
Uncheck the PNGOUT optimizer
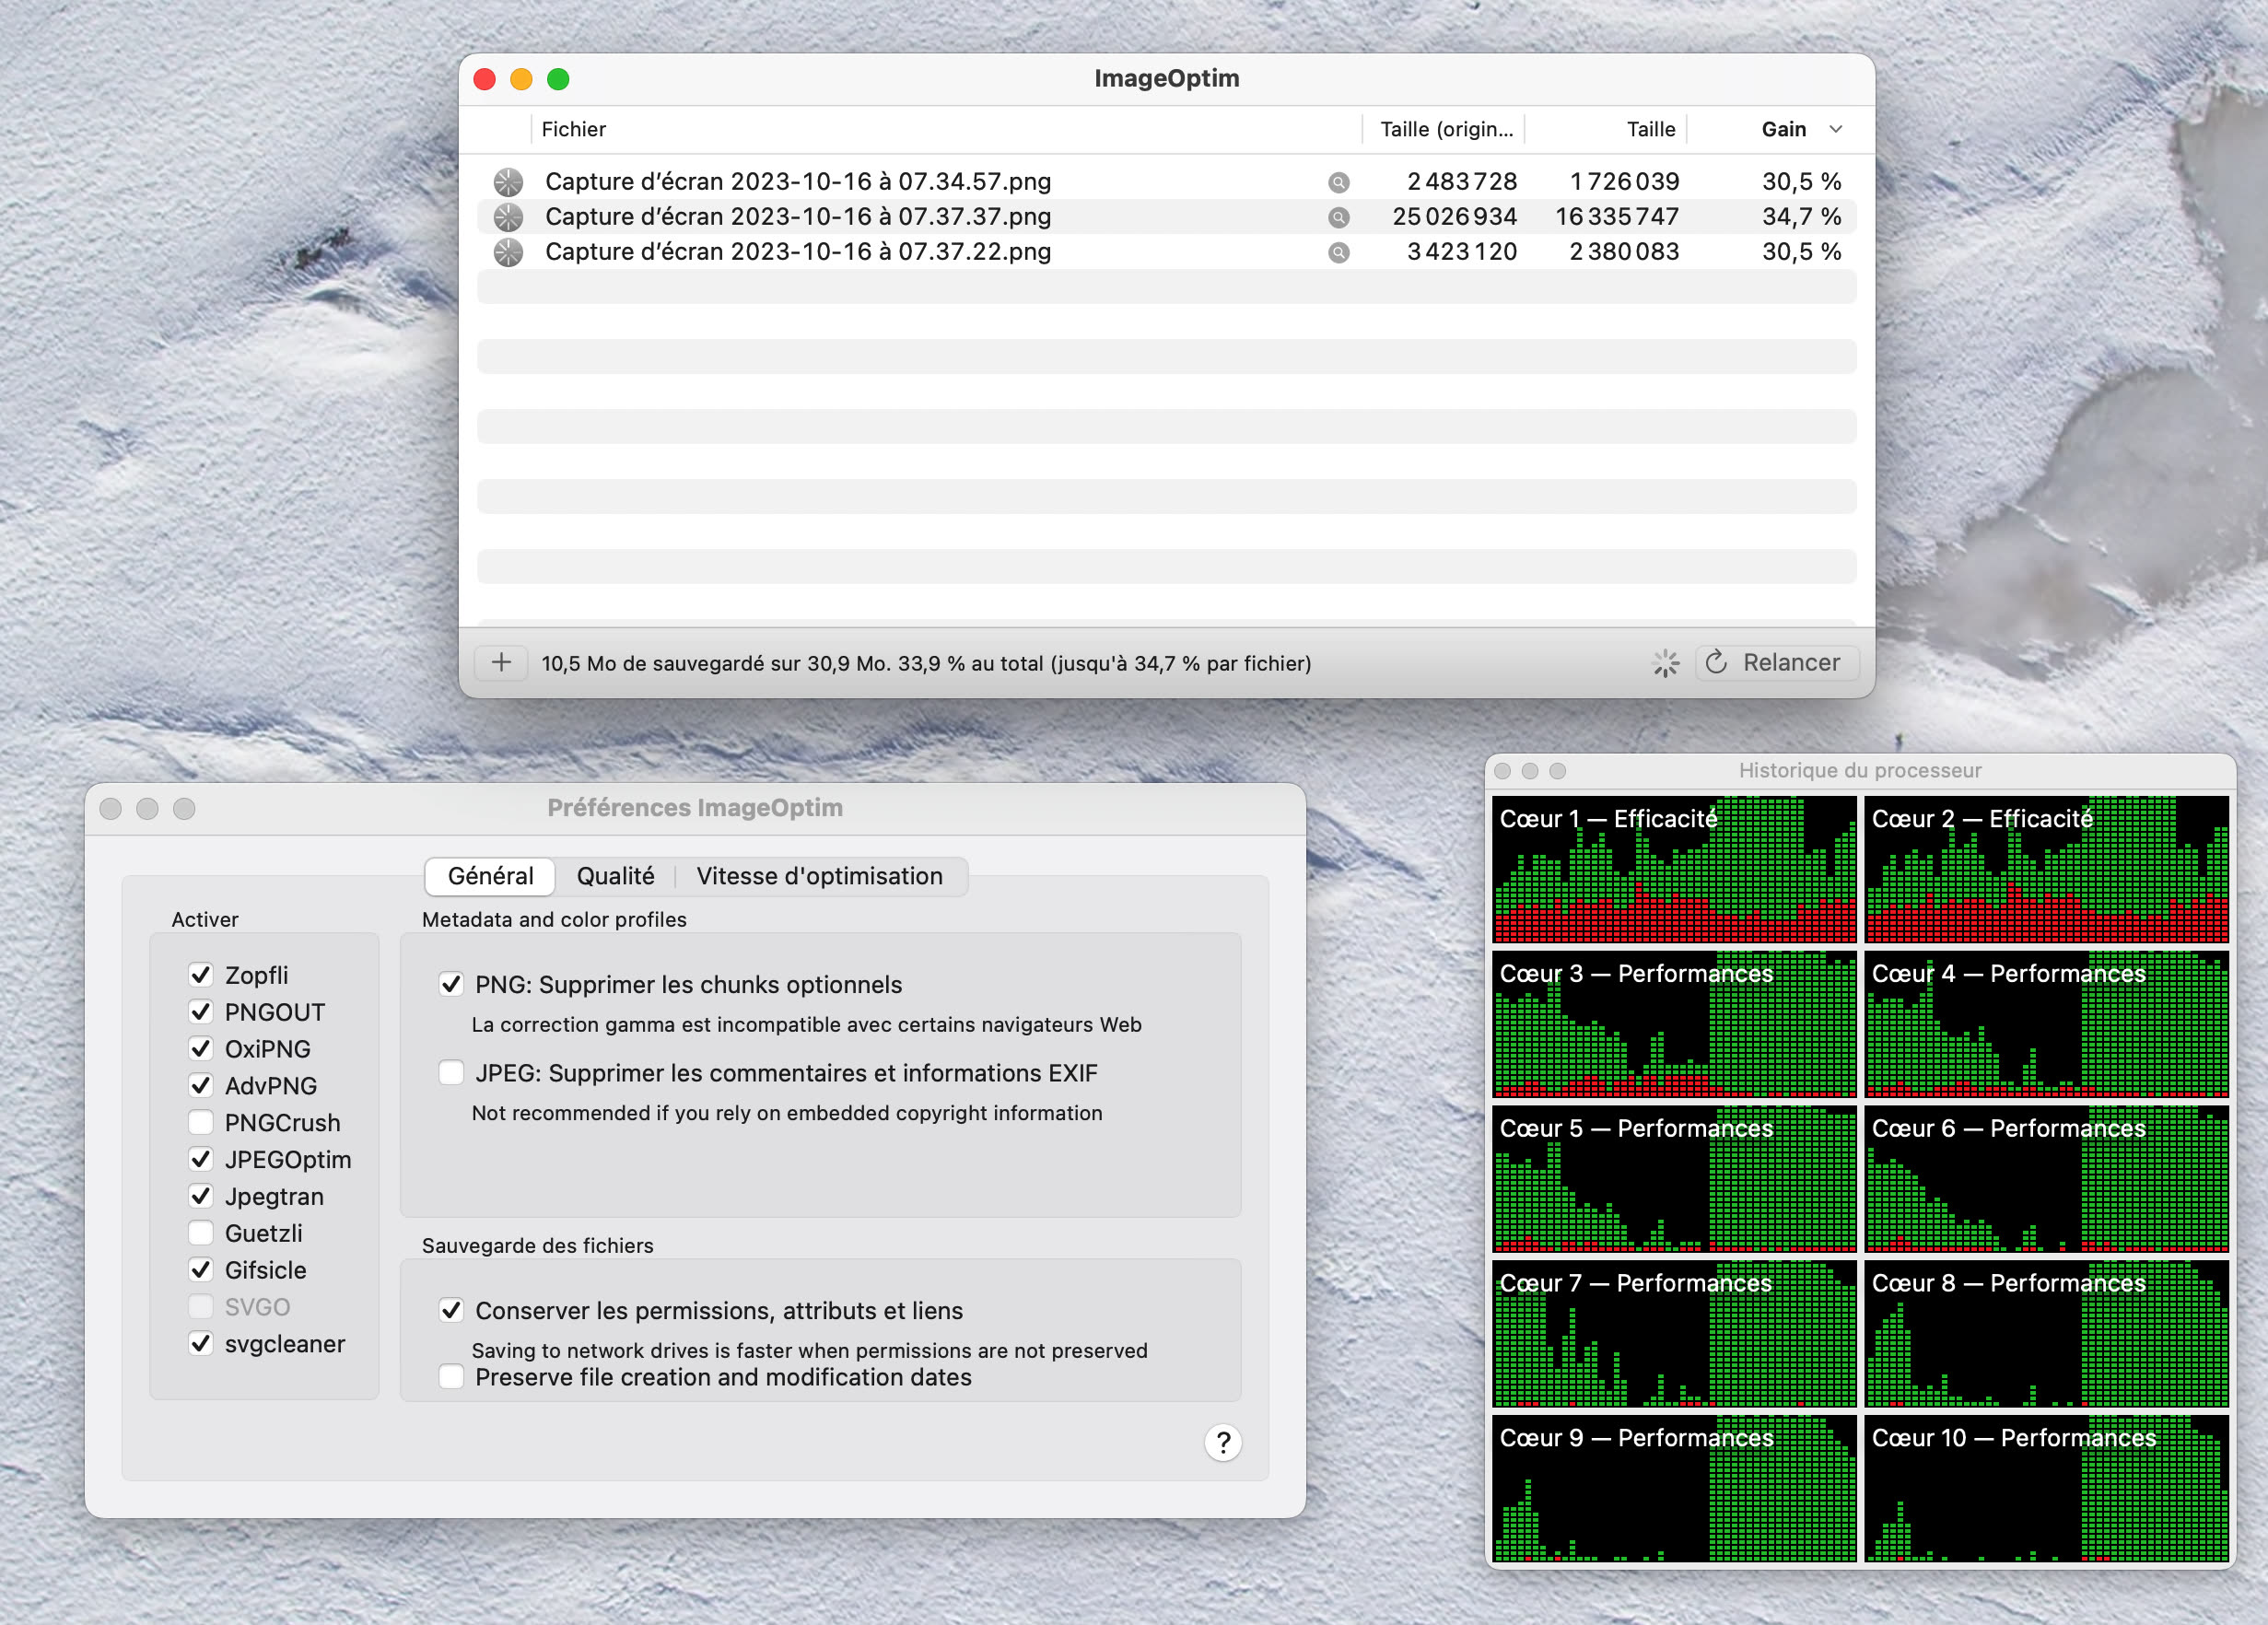click(x=201, y=1012)
